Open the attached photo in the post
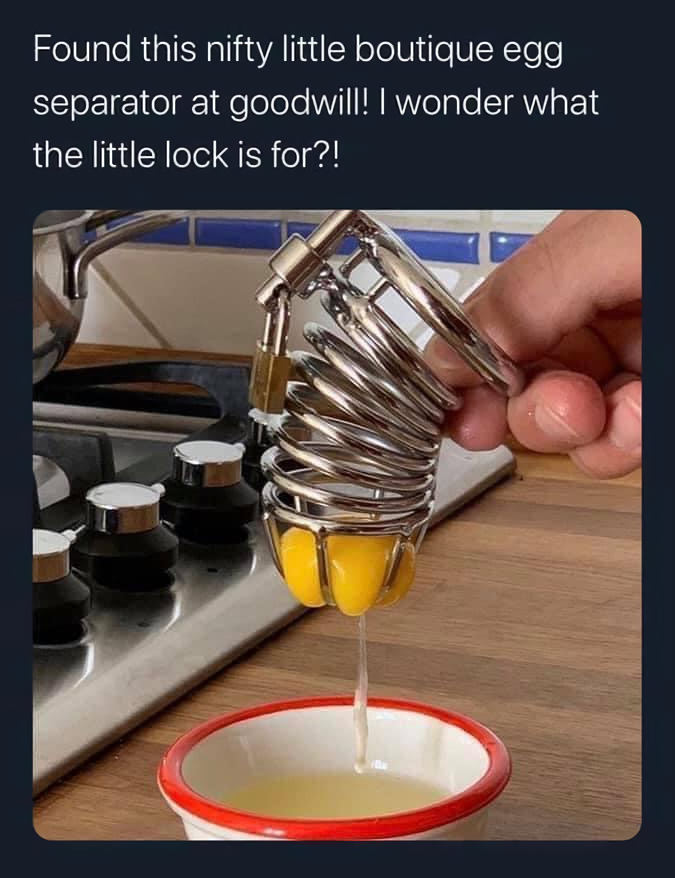 pos(337,525)
